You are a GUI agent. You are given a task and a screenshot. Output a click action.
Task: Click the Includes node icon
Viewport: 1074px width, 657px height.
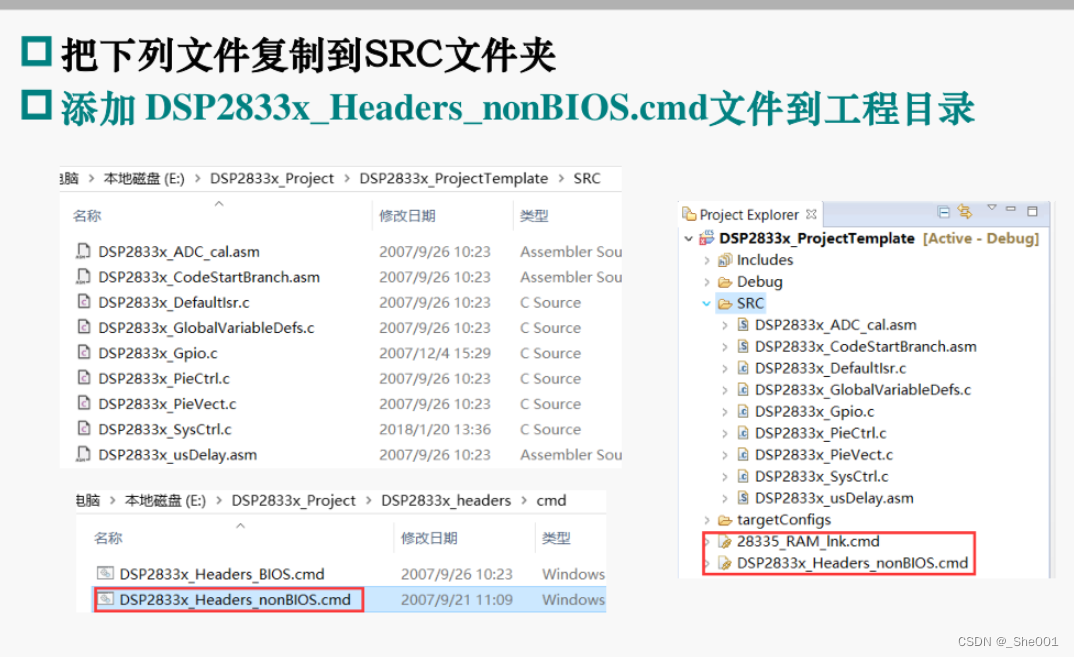click(x=724, y=260)
